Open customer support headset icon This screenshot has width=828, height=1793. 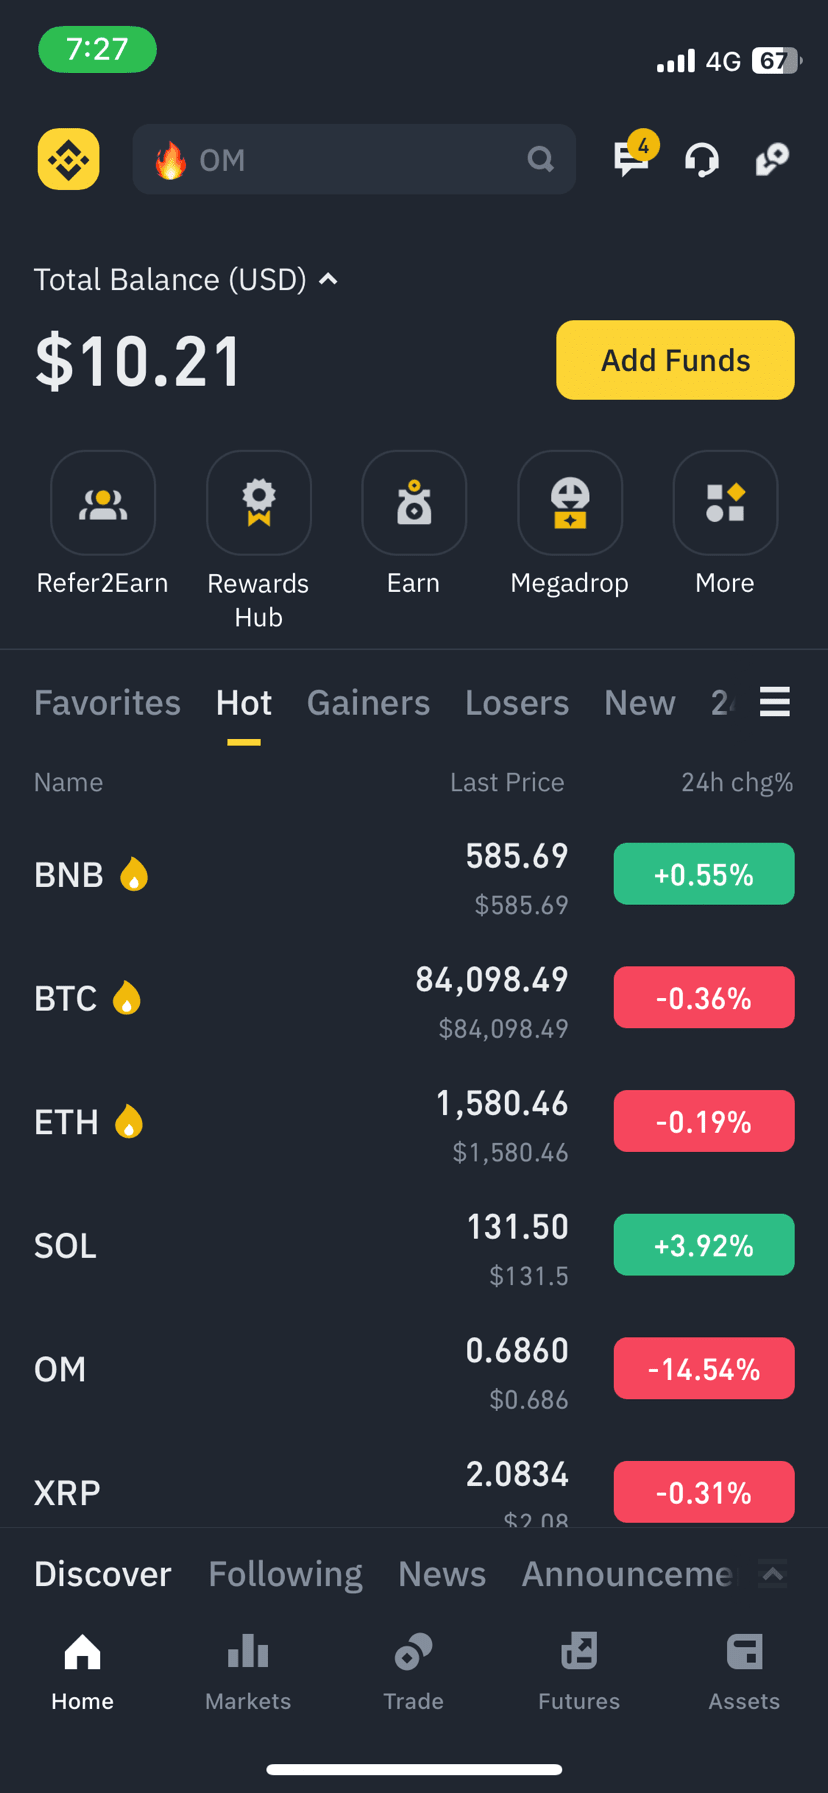702,159
